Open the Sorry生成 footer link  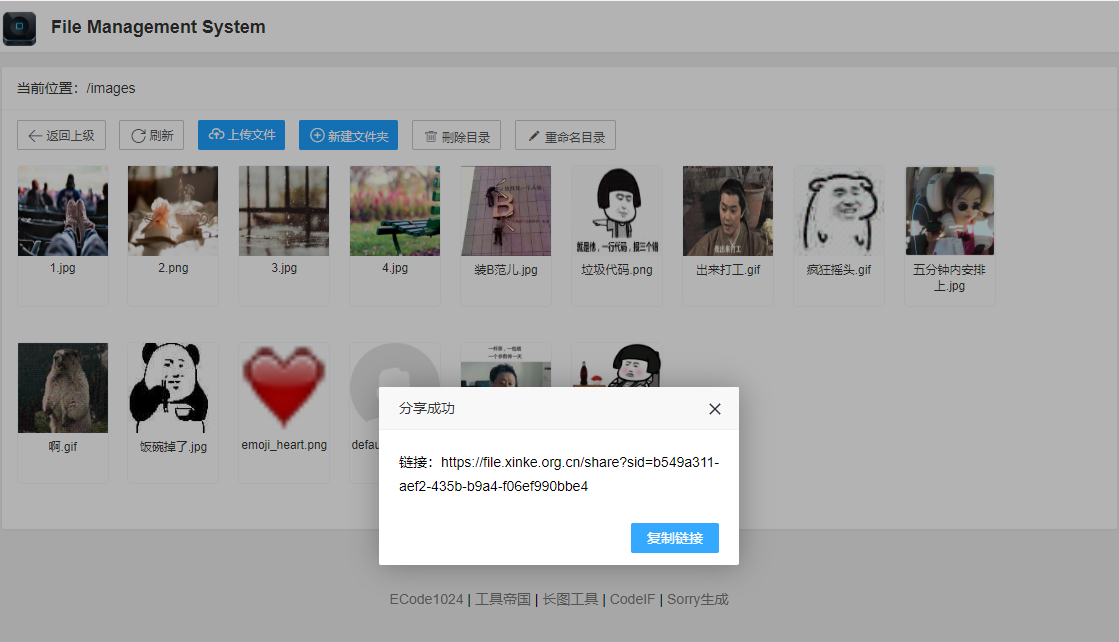(x=698, y=599)
